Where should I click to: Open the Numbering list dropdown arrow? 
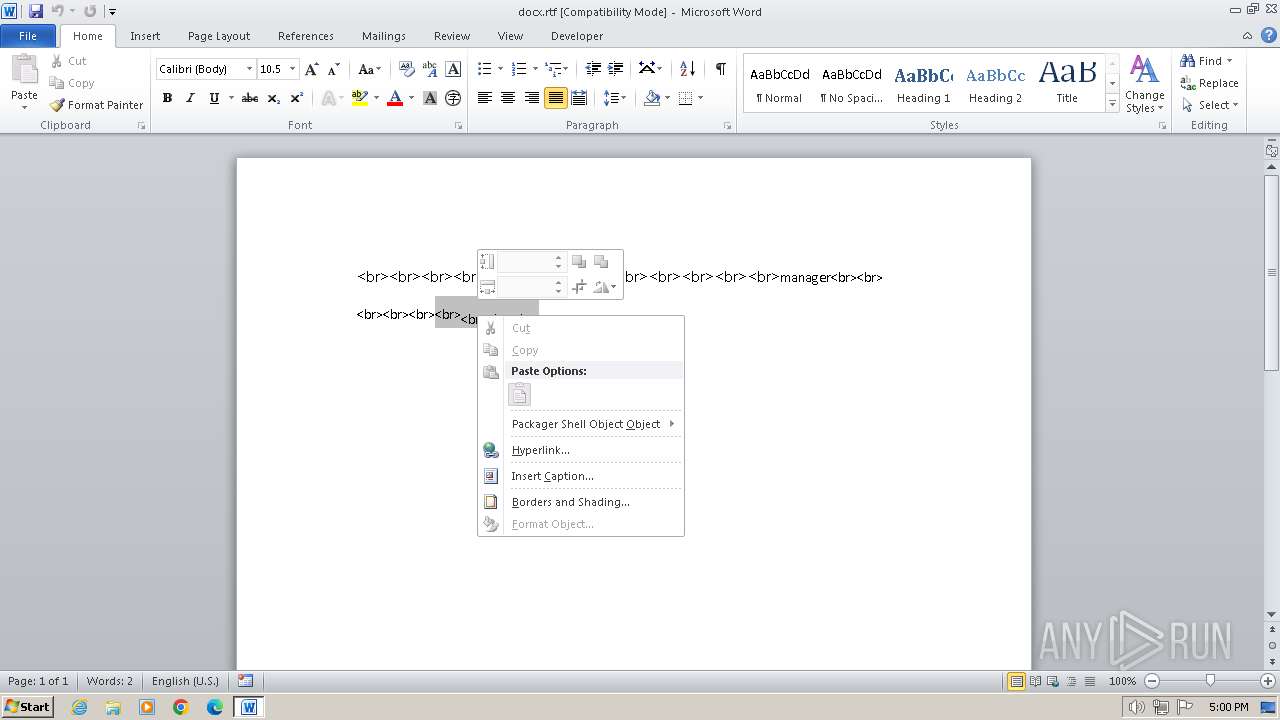pyautogui.click(x=535, y=69)
